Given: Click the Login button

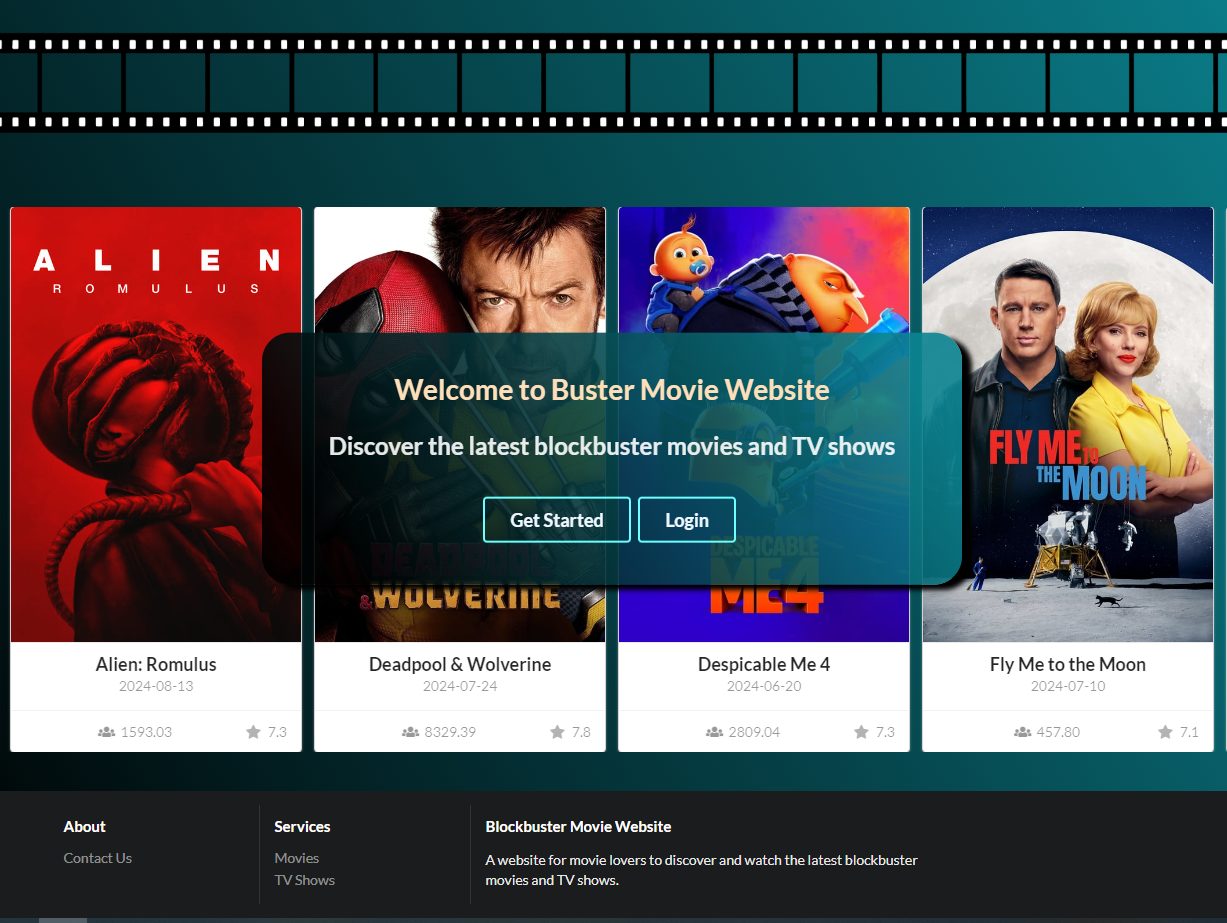Looking at the screenshot, I should pyautogui.click(x=687, y=519).
